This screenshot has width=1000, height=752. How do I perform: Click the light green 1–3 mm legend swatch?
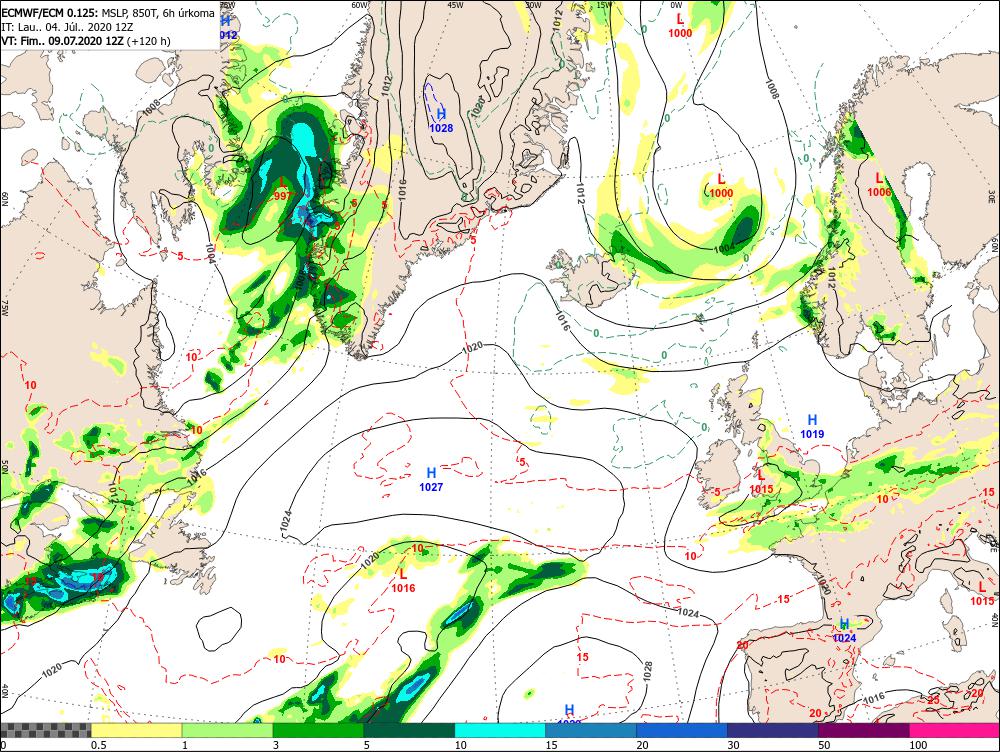pos(227,730)
